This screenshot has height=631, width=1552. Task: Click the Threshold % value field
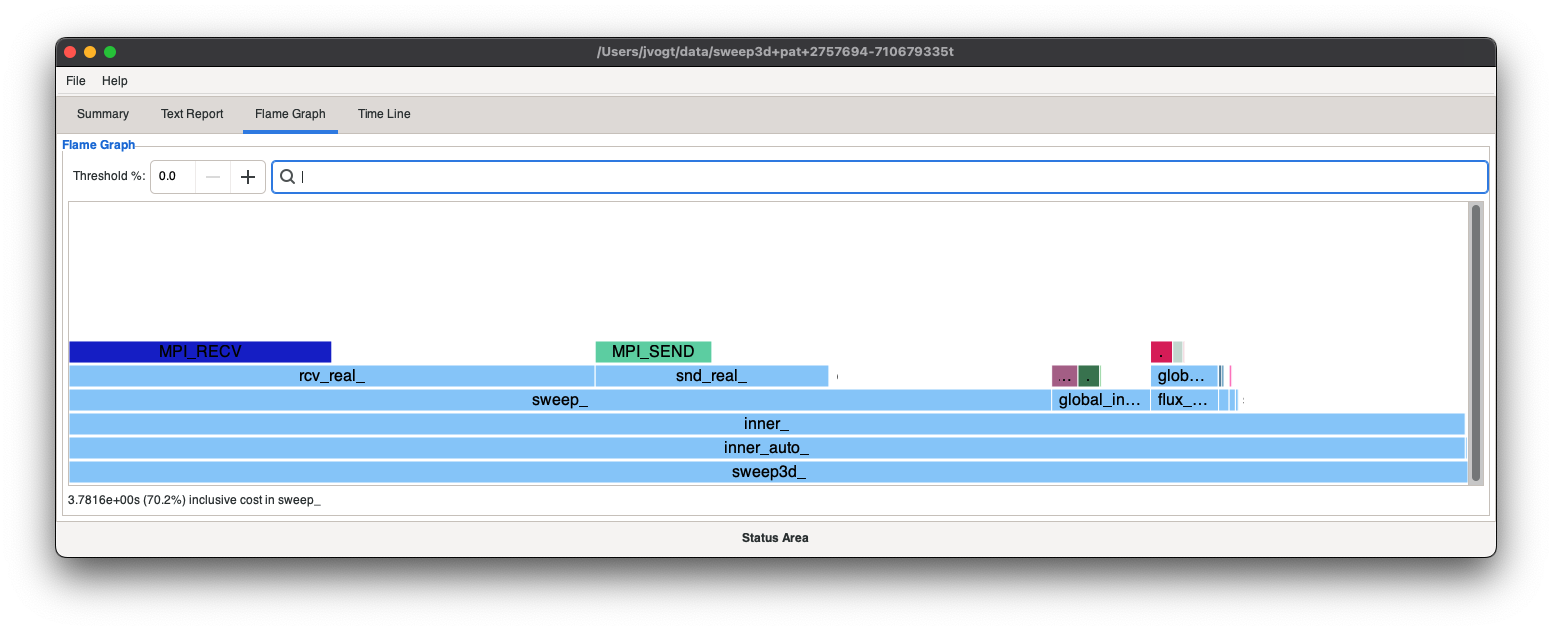coord(172,177)
